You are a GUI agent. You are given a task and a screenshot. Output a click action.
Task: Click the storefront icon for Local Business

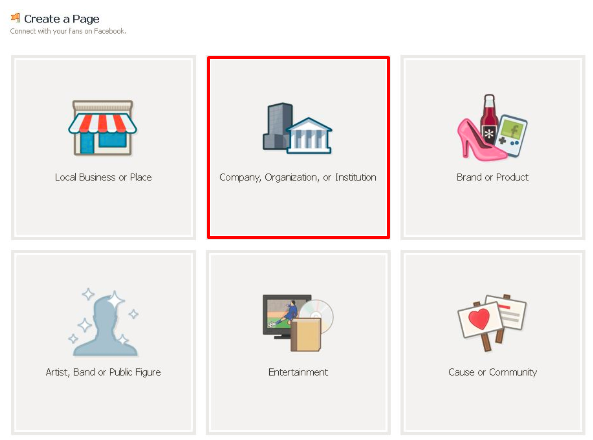tap(102, 127)
